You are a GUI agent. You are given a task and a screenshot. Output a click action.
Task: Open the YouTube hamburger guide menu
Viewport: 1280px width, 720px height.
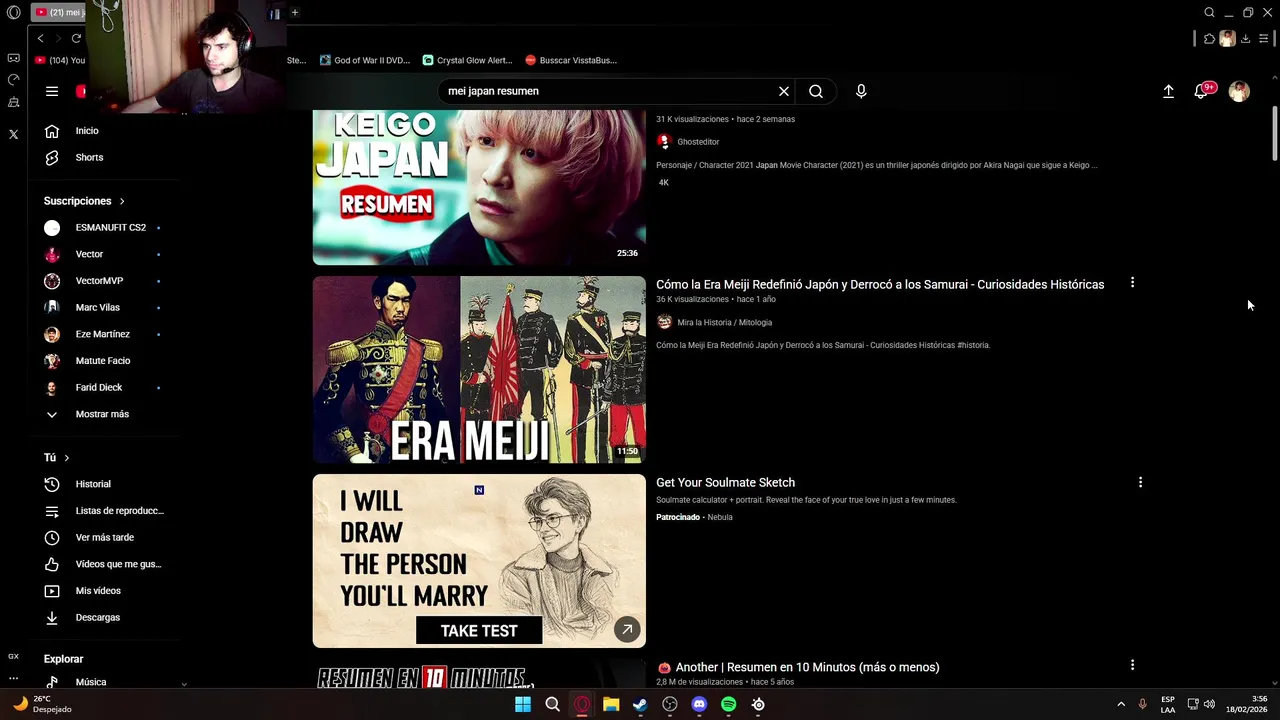click(x=52, y=91)
